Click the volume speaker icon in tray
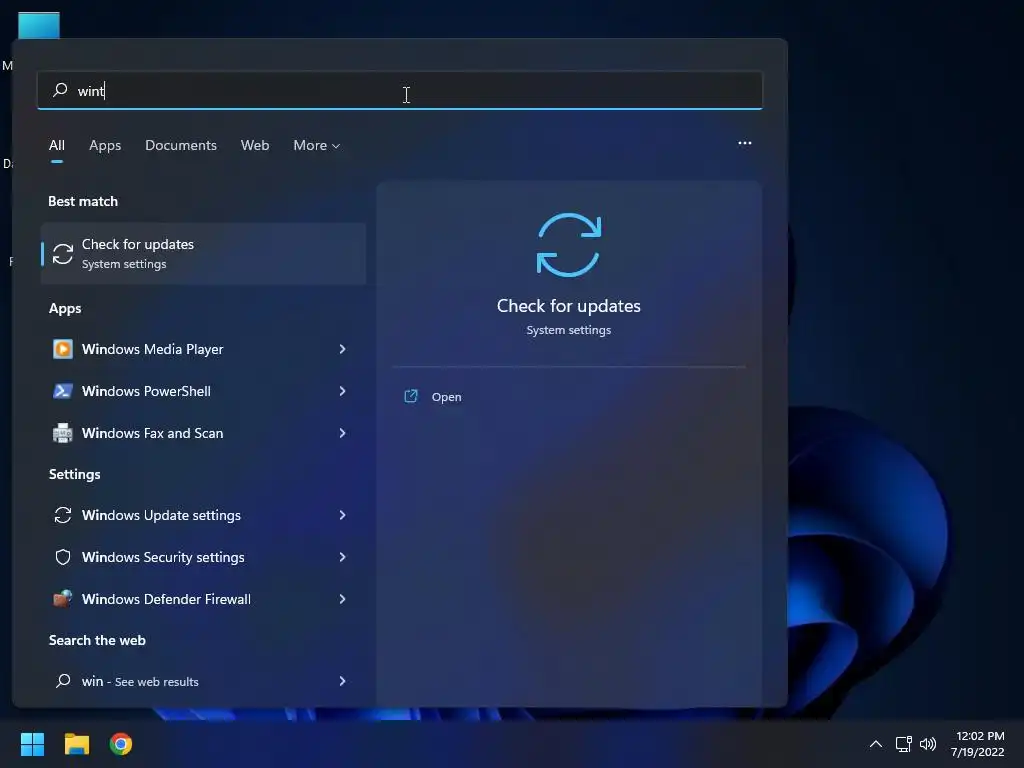Screen dimensions: 1024x768 coord(927,744)
